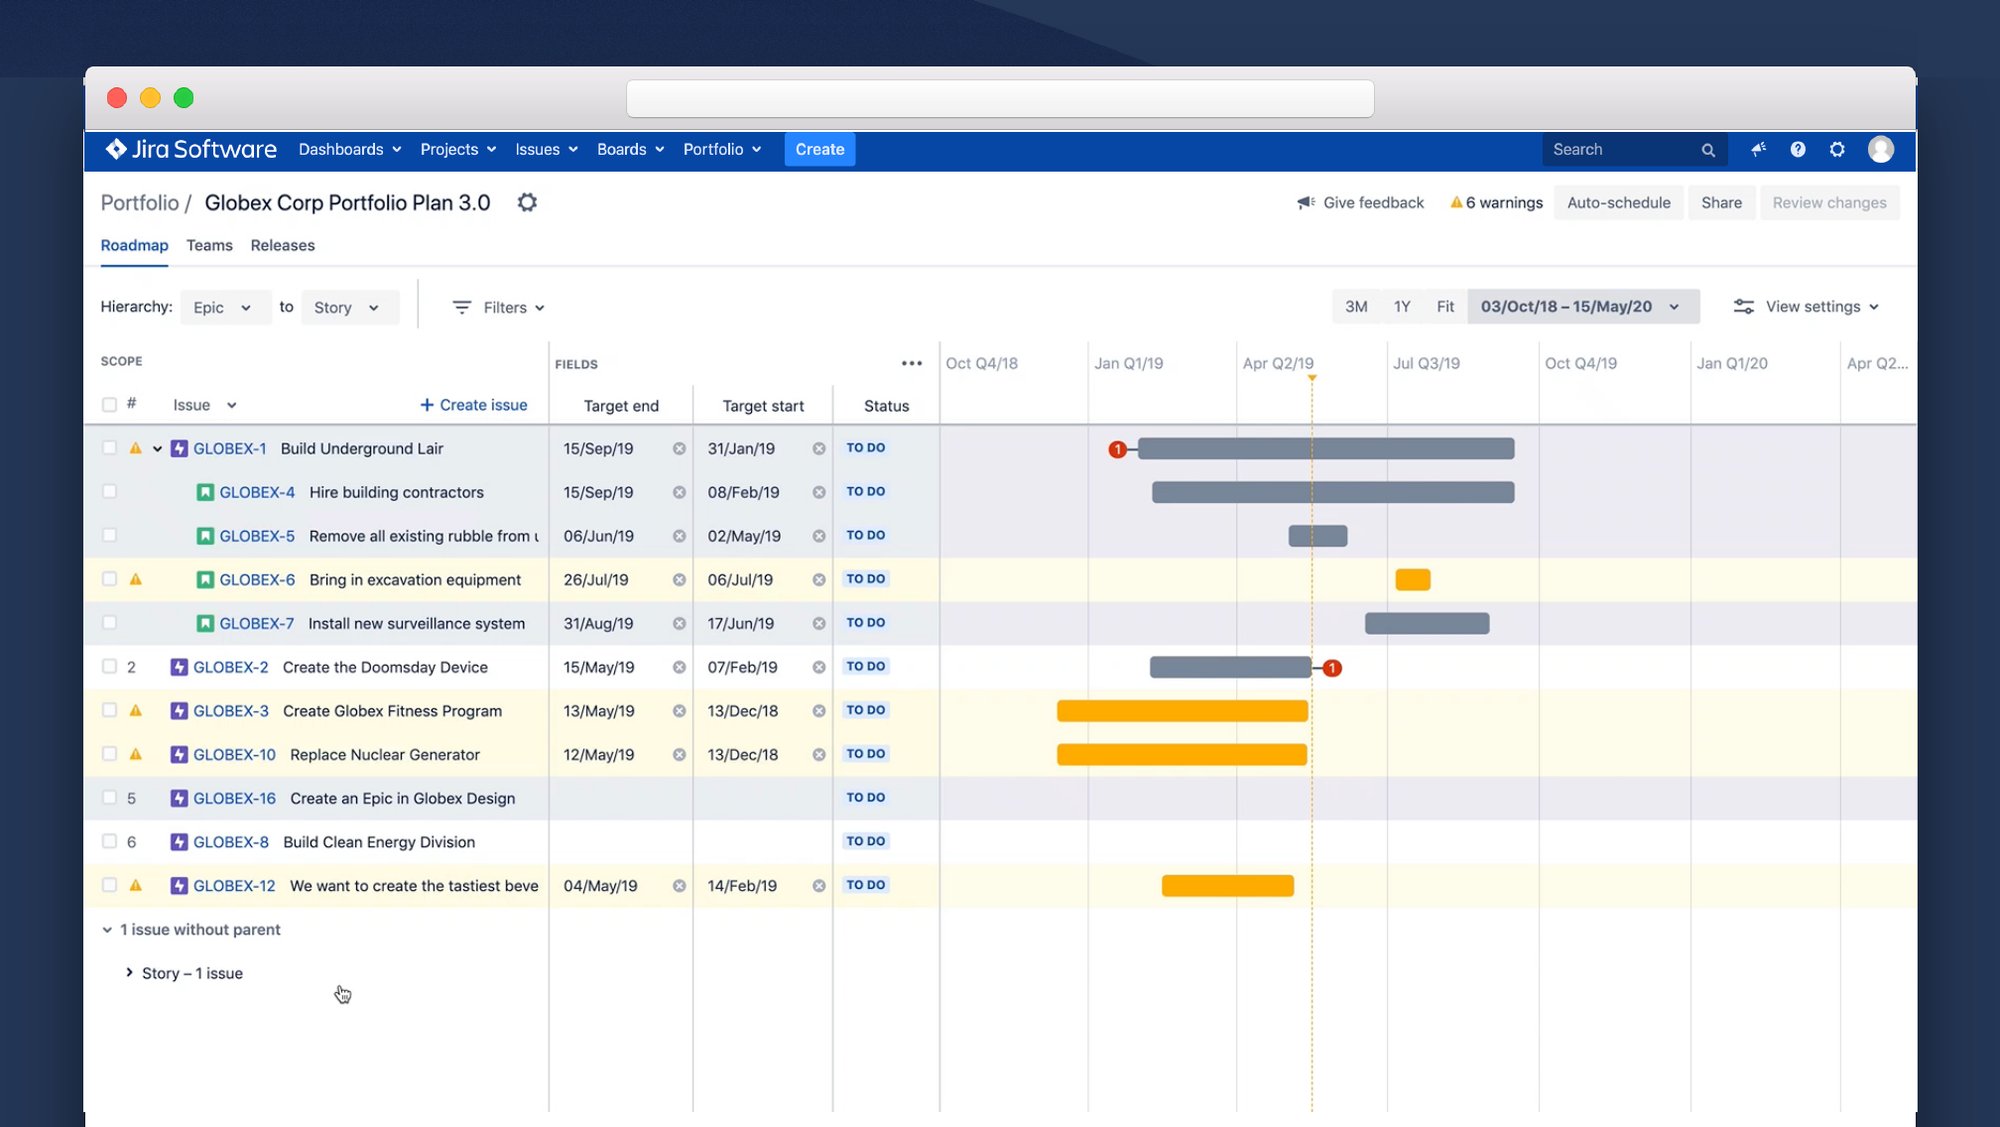This screenshot has width=2000, height=1127.
Task: Open the help question mark icon
Action: [1798, 150]
